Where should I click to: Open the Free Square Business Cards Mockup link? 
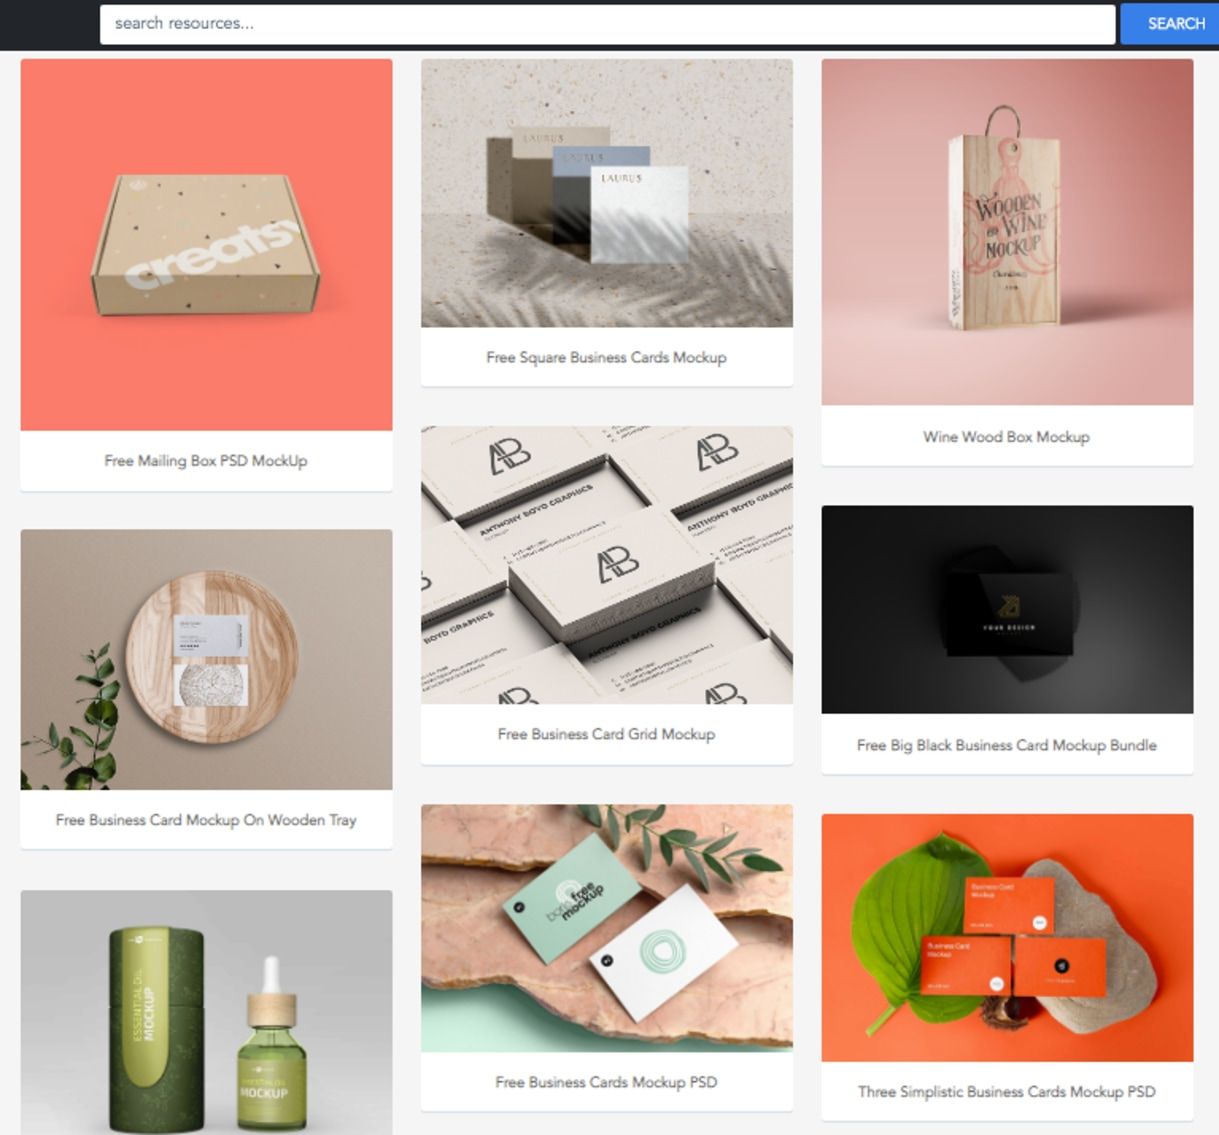coord(607,357)
